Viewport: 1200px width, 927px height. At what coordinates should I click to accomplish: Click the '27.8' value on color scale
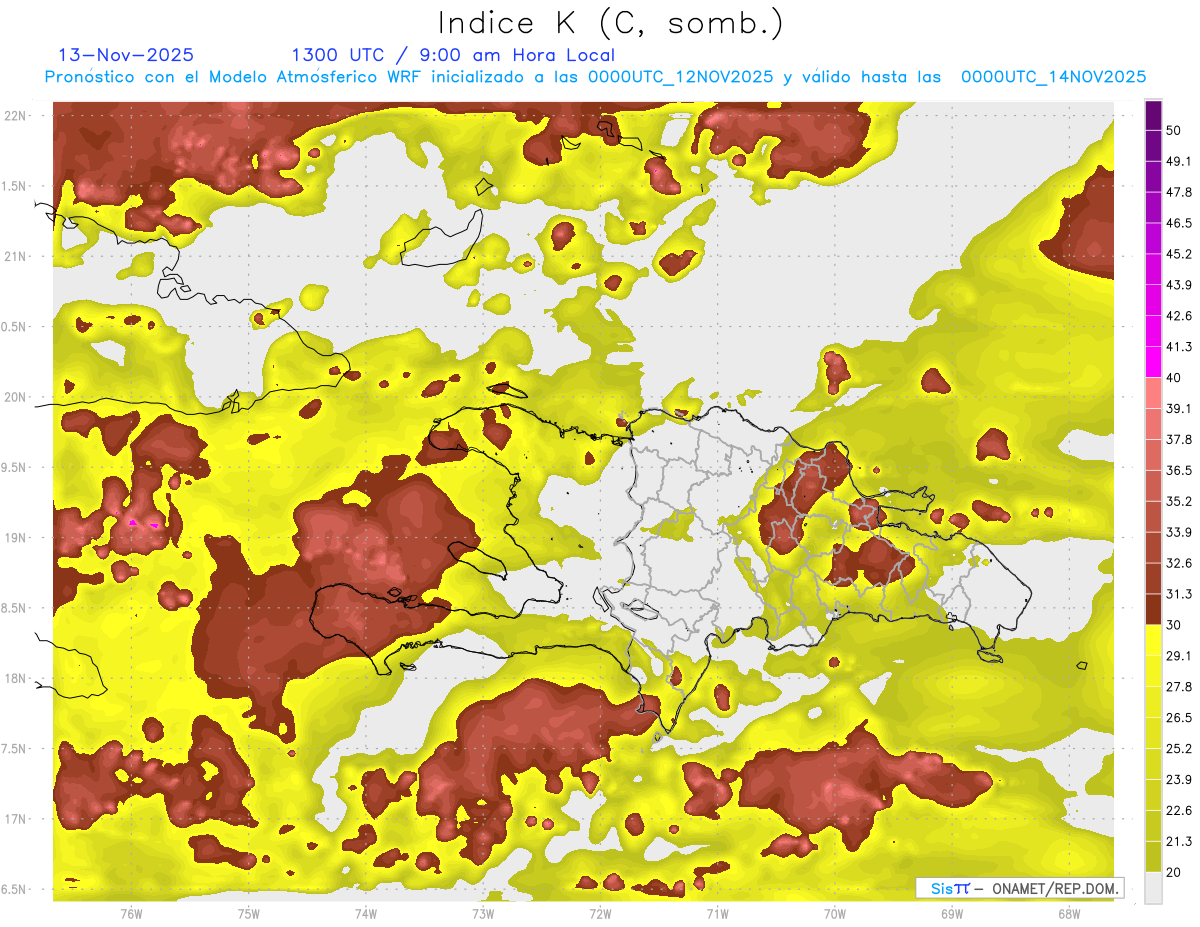[1179, 687]
